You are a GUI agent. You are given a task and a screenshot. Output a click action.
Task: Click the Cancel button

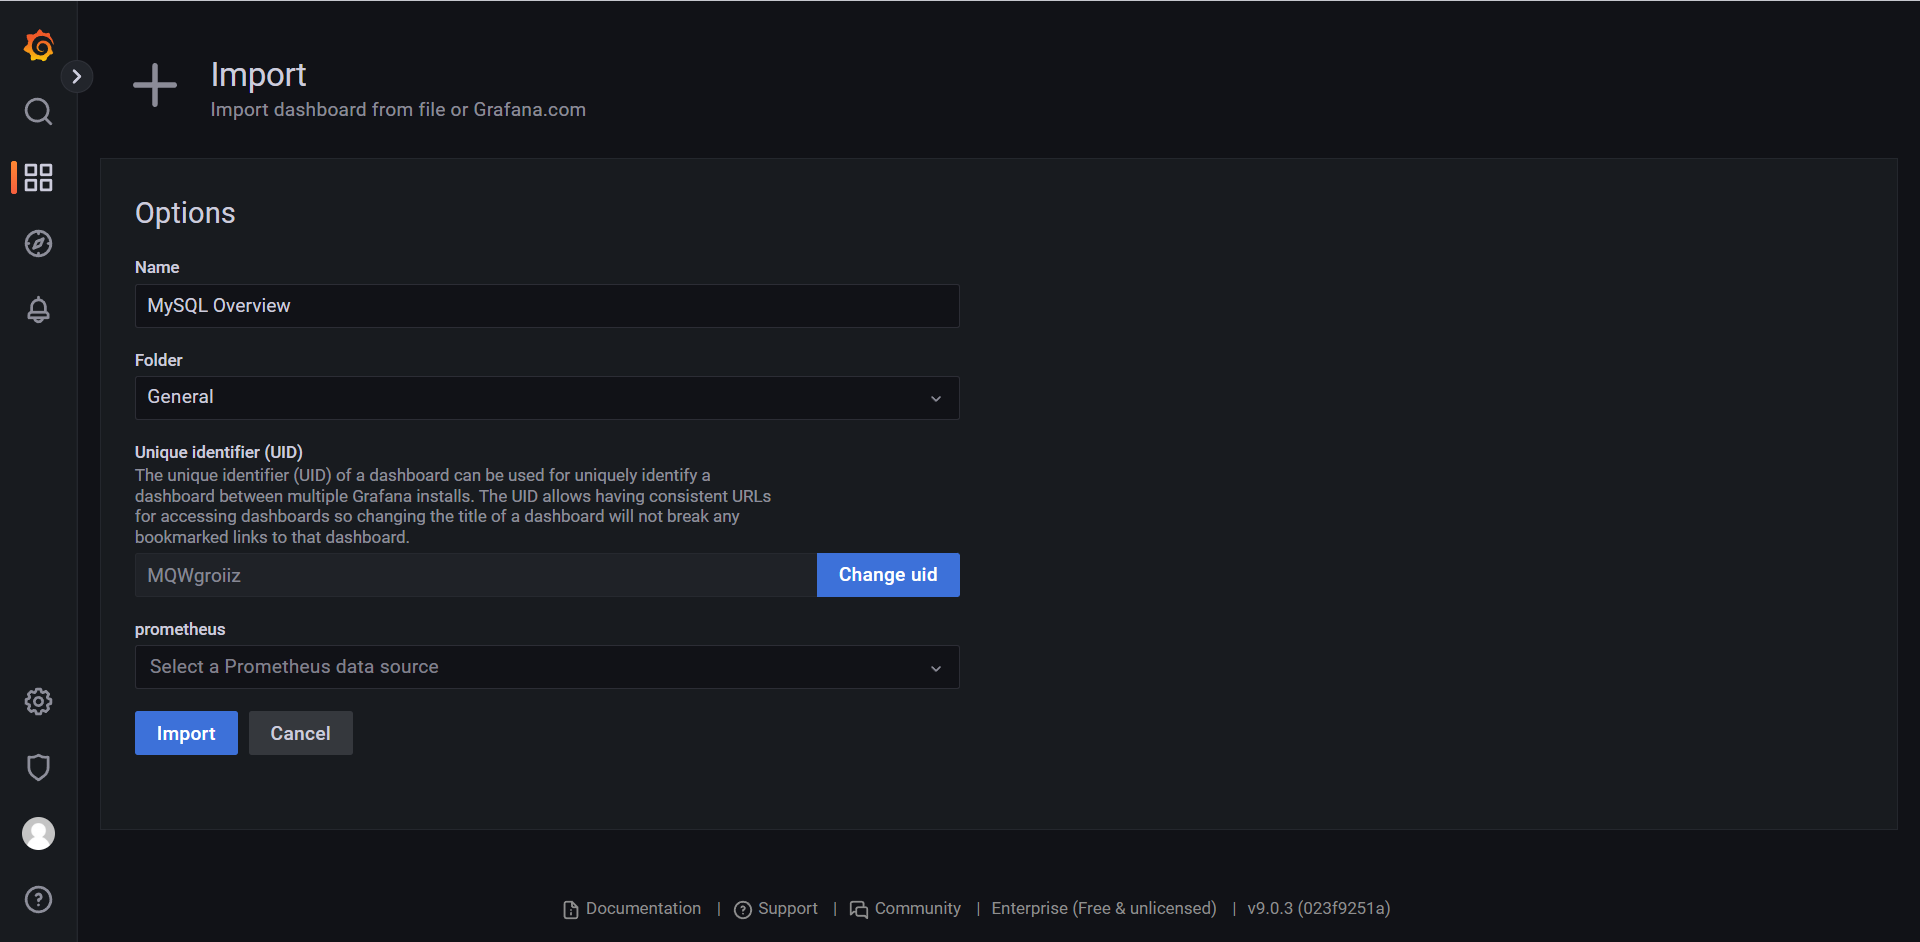[300, 733]
